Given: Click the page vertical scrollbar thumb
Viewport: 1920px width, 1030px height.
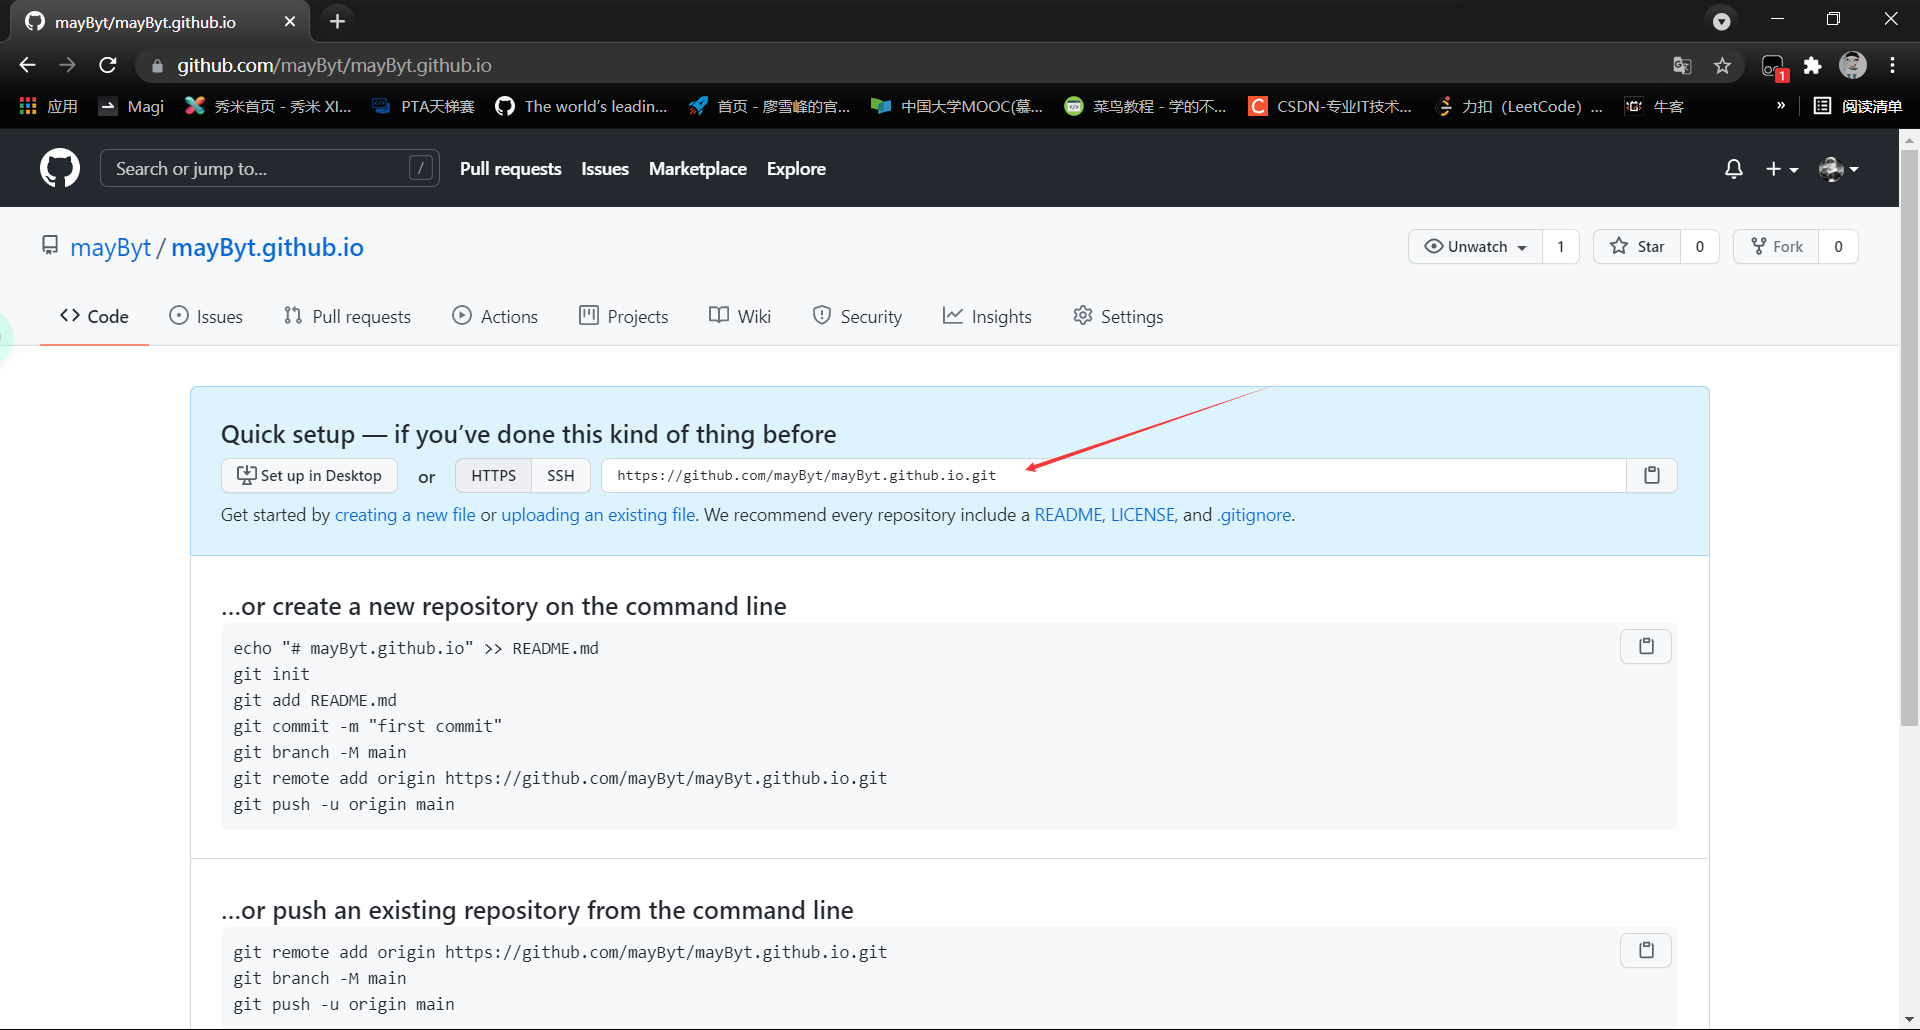Looking at the screenshot, I should point(1909,438).
